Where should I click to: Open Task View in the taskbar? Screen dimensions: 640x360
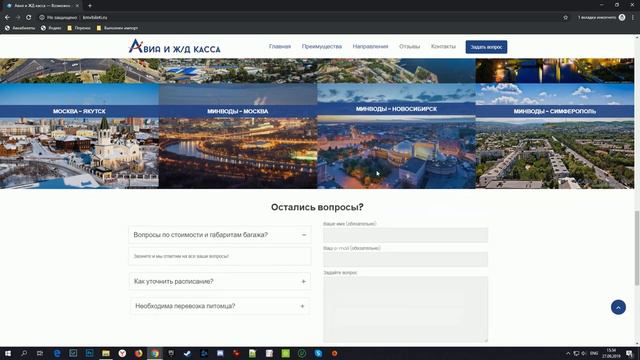click(40, 353)
